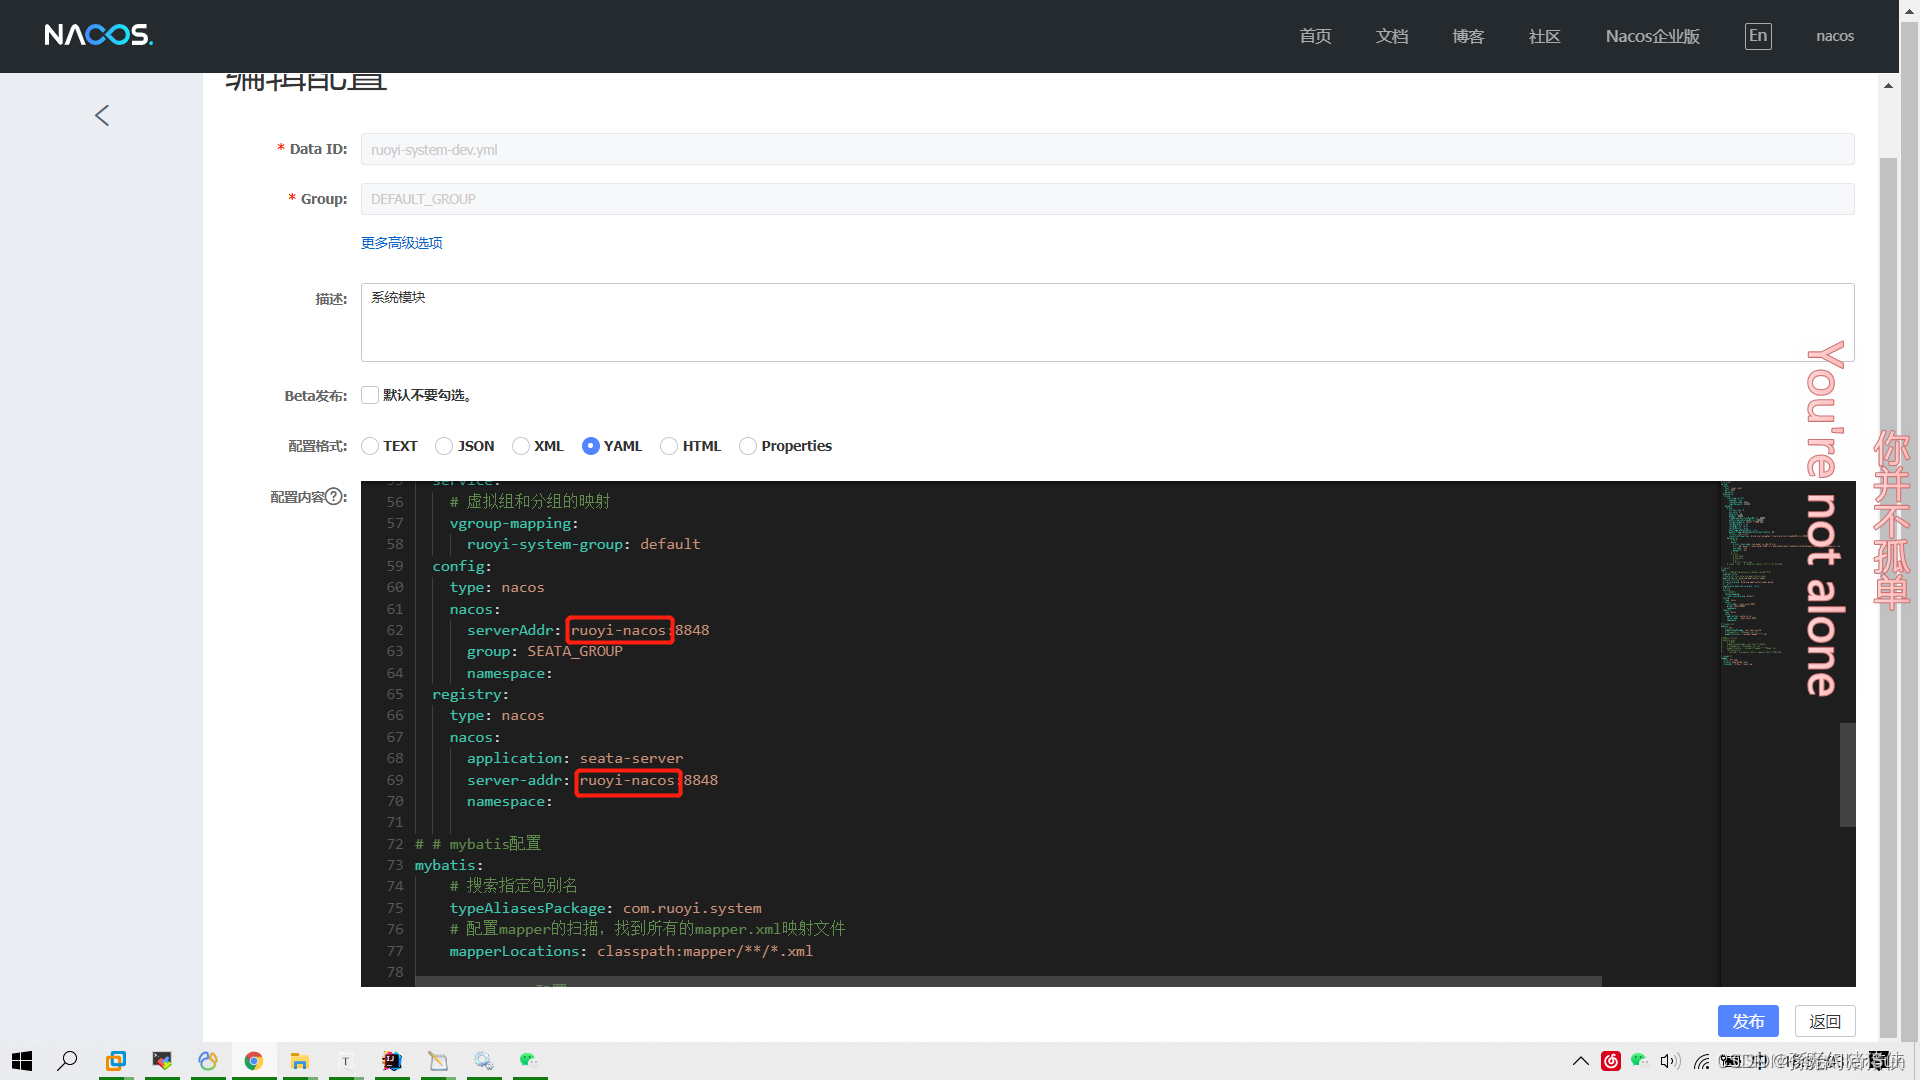Select Properties config format
The image size is (1920, 1080).
747,446
